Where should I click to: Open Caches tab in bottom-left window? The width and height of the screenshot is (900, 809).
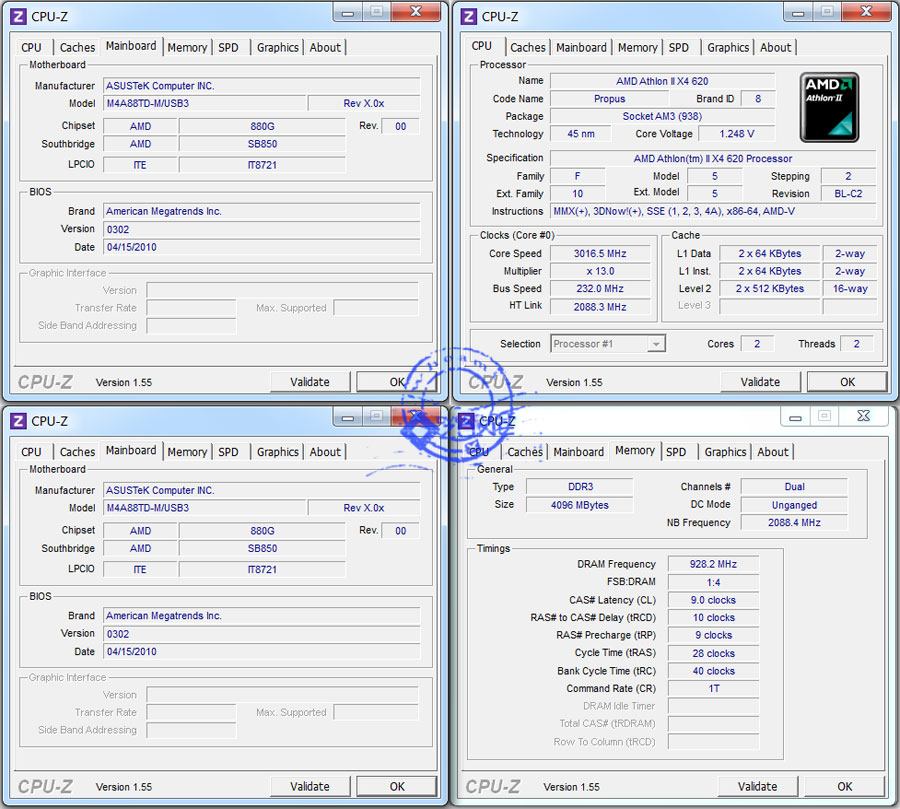point(77,452)
